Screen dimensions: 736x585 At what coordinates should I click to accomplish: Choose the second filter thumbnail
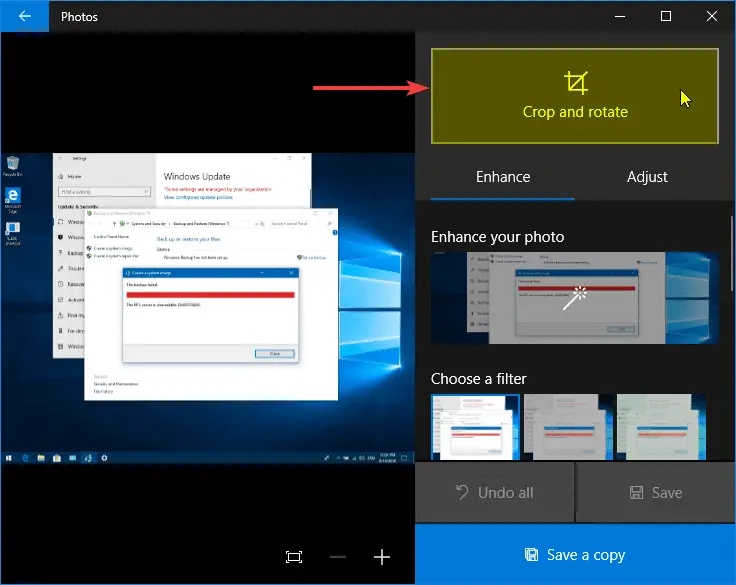click(x=568, y=427)
